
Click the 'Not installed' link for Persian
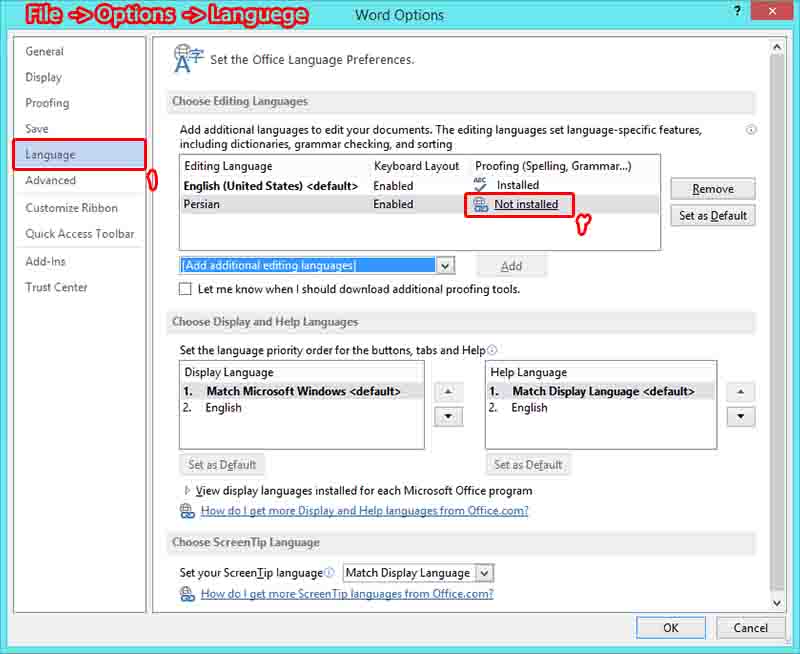coord(526,205)
